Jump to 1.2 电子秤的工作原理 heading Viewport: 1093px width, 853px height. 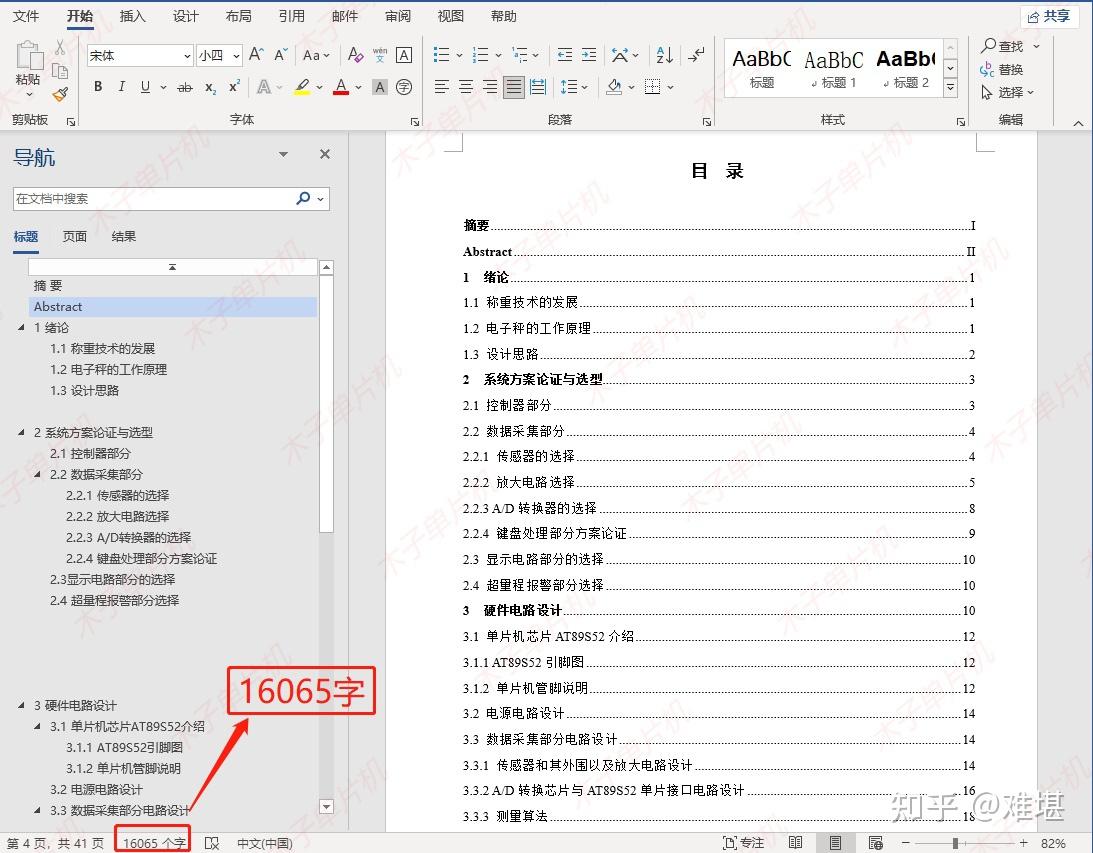[x=108, y=369]
